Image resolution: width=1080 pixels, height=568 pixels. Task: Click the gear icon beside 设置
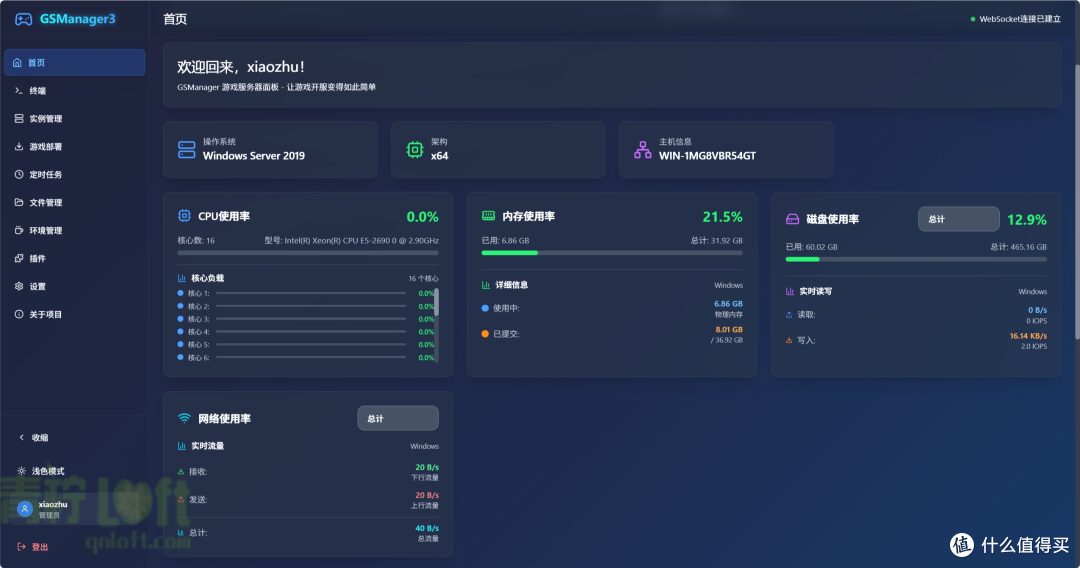click(x=19, y=286)
